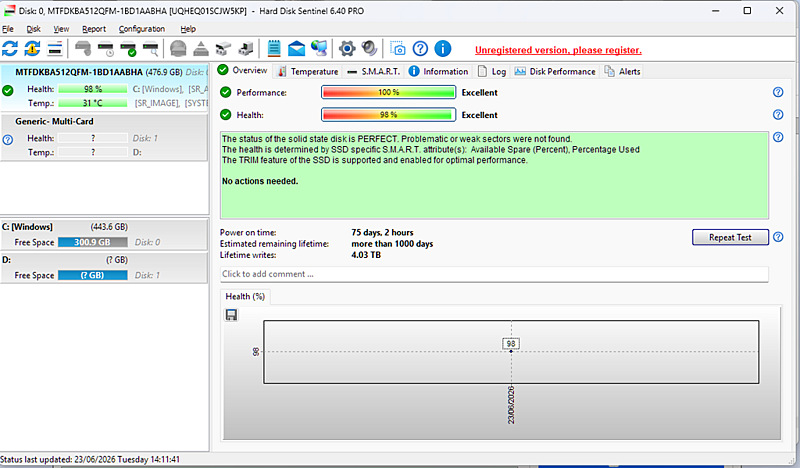Switch to the S.M.A.R.T. tab
The height and width of the screenshot is (468, 800).
point(373,71)
